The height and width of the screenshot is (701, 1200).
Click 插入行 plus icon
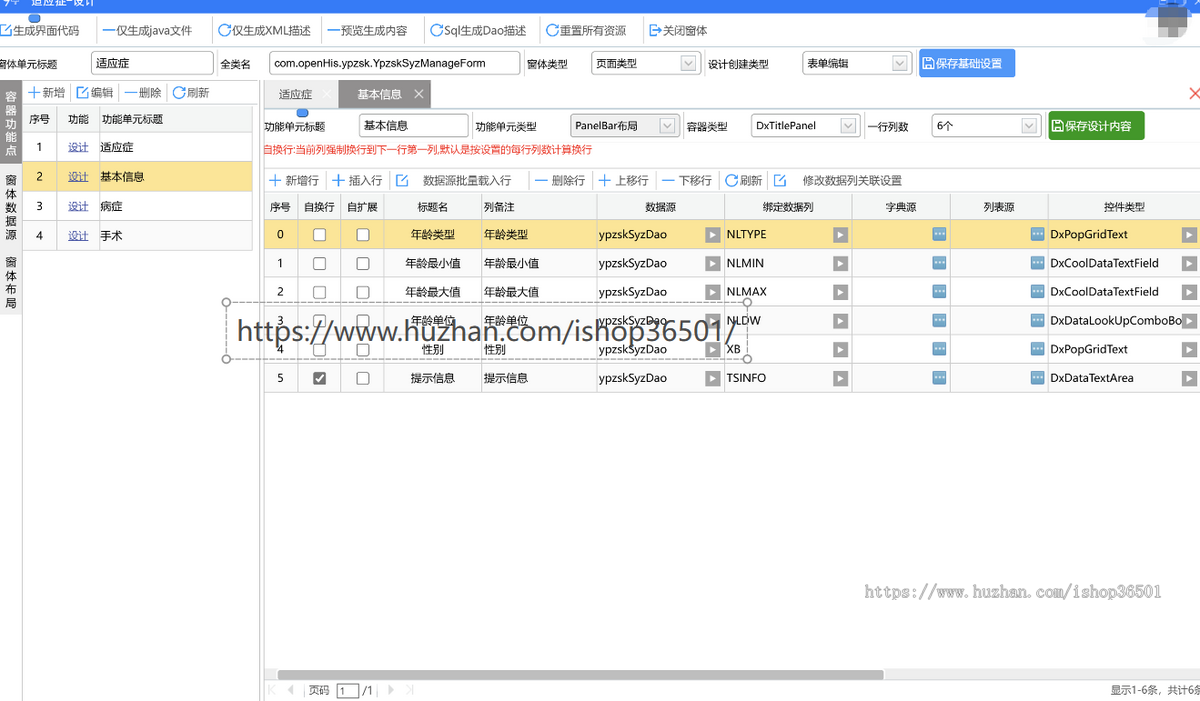[338, 181]
